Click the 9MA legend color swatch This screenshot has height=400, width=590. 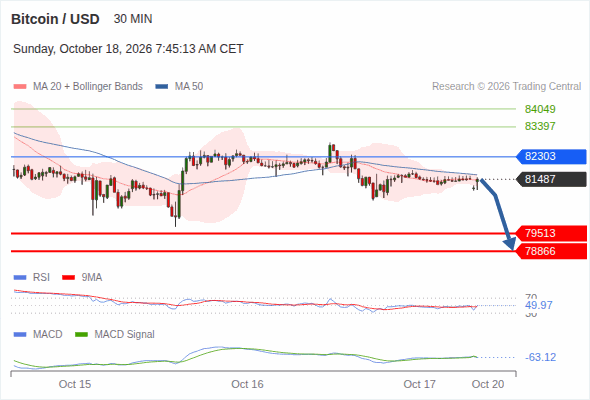pyautogui.click(x=68, y=278)
